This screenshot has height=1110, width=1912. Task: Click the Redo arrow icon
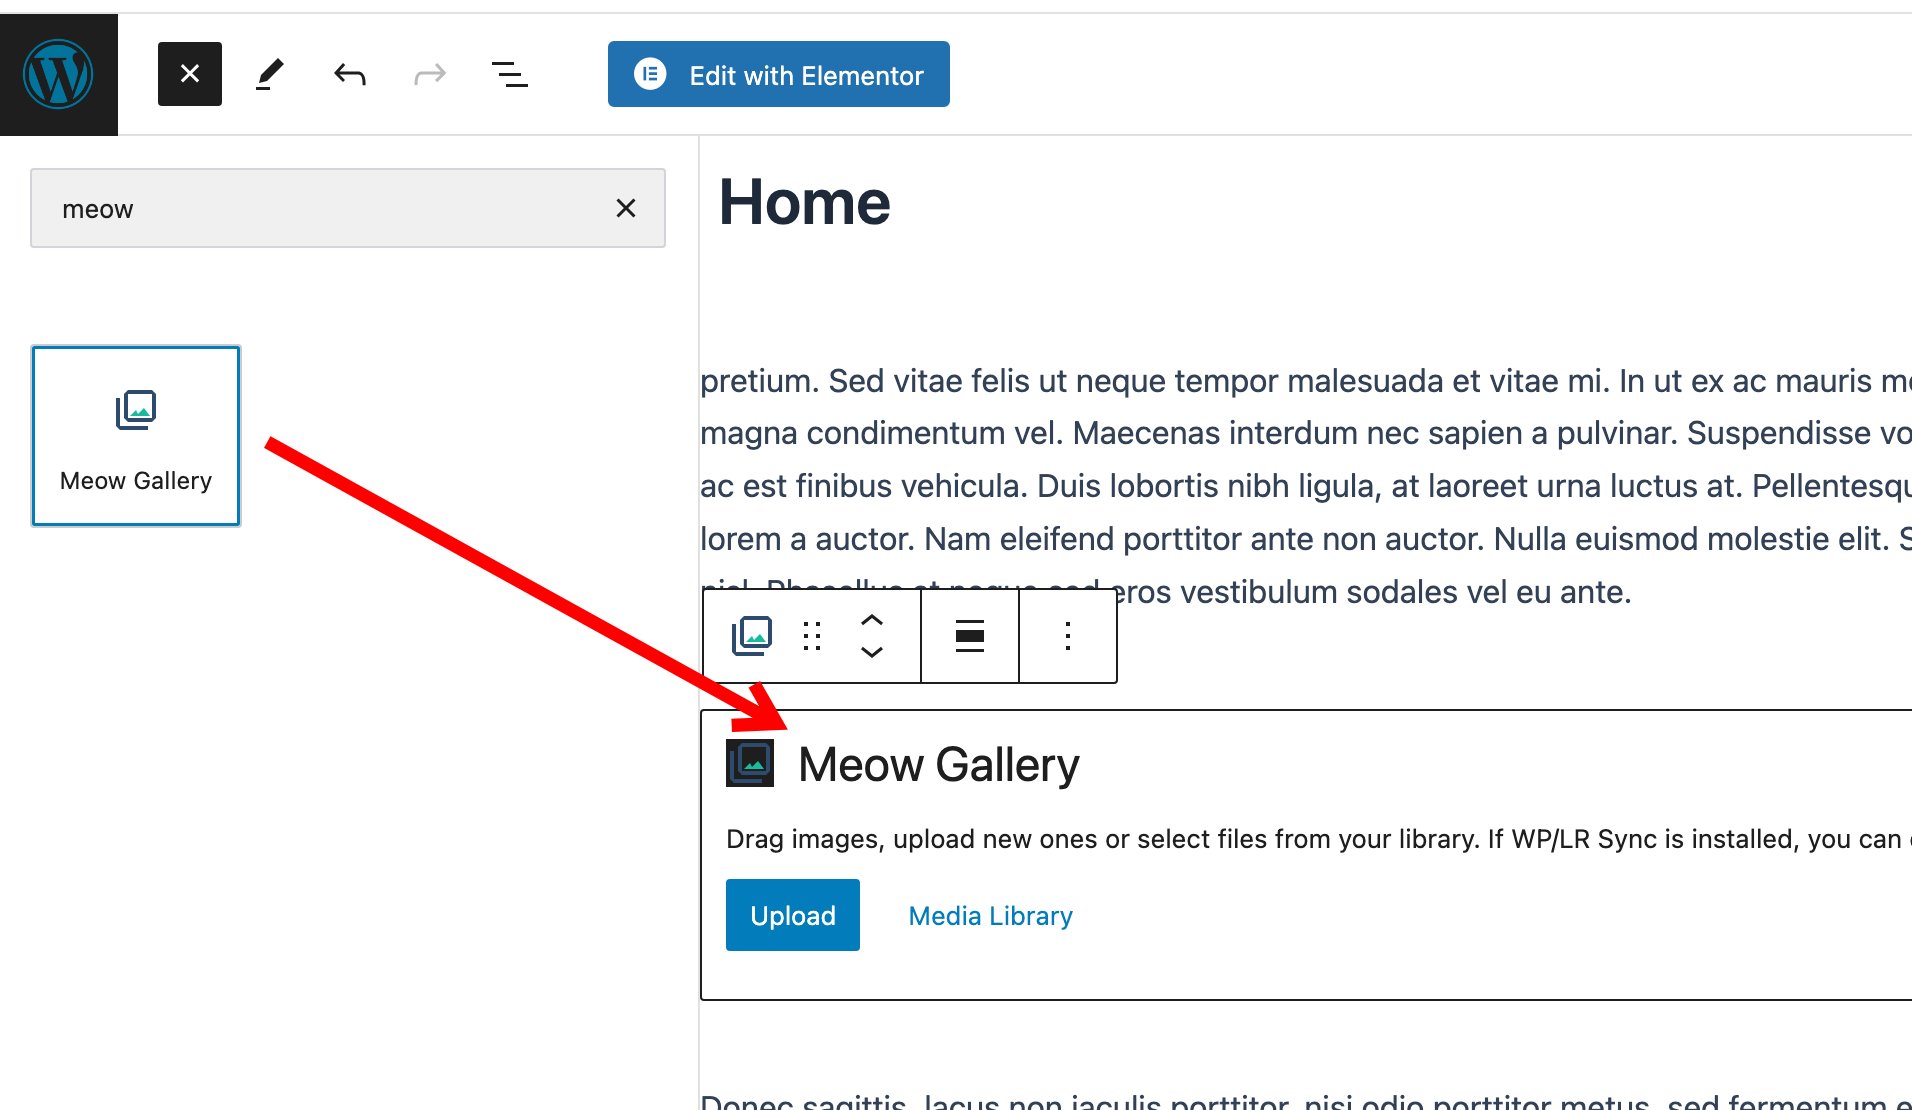tap(428, 73)
